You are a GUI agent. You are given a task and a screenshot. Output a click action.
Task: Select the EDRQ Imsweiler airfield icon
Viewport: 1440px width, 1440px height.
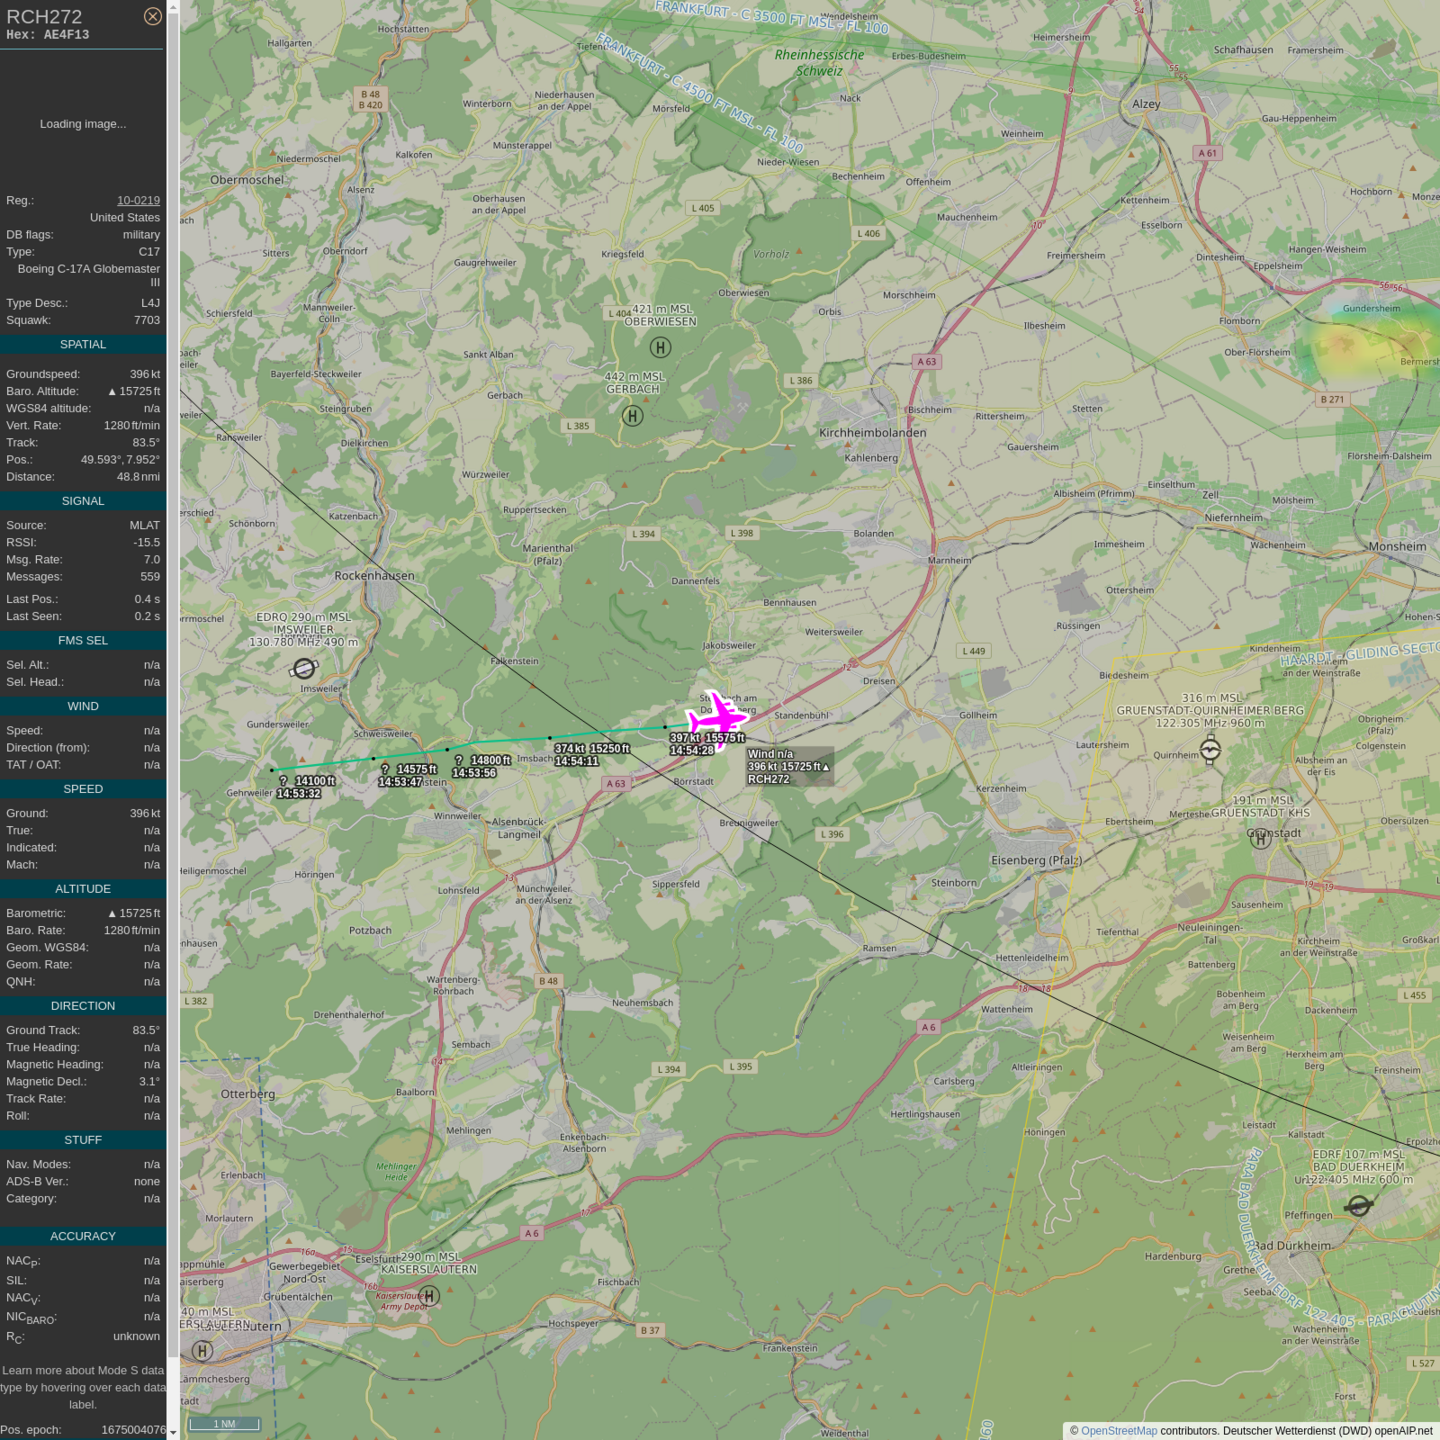pyautogui.click(x=304, y=668)
